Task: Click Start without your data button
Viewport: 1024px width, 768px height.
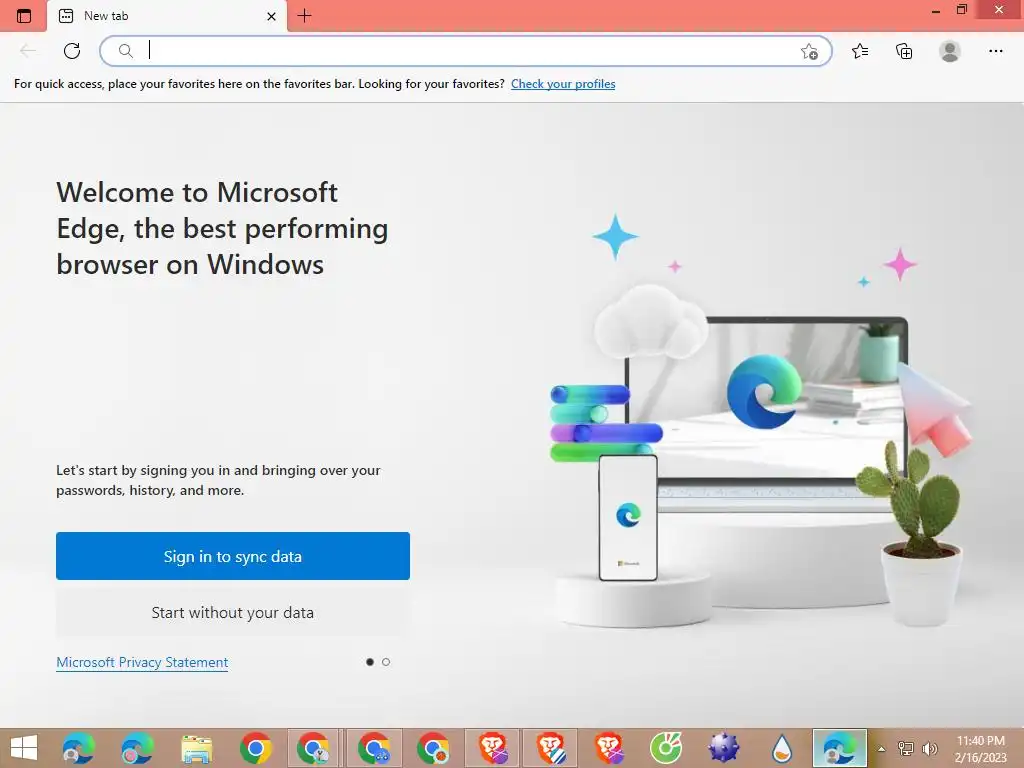Action: 232,612
